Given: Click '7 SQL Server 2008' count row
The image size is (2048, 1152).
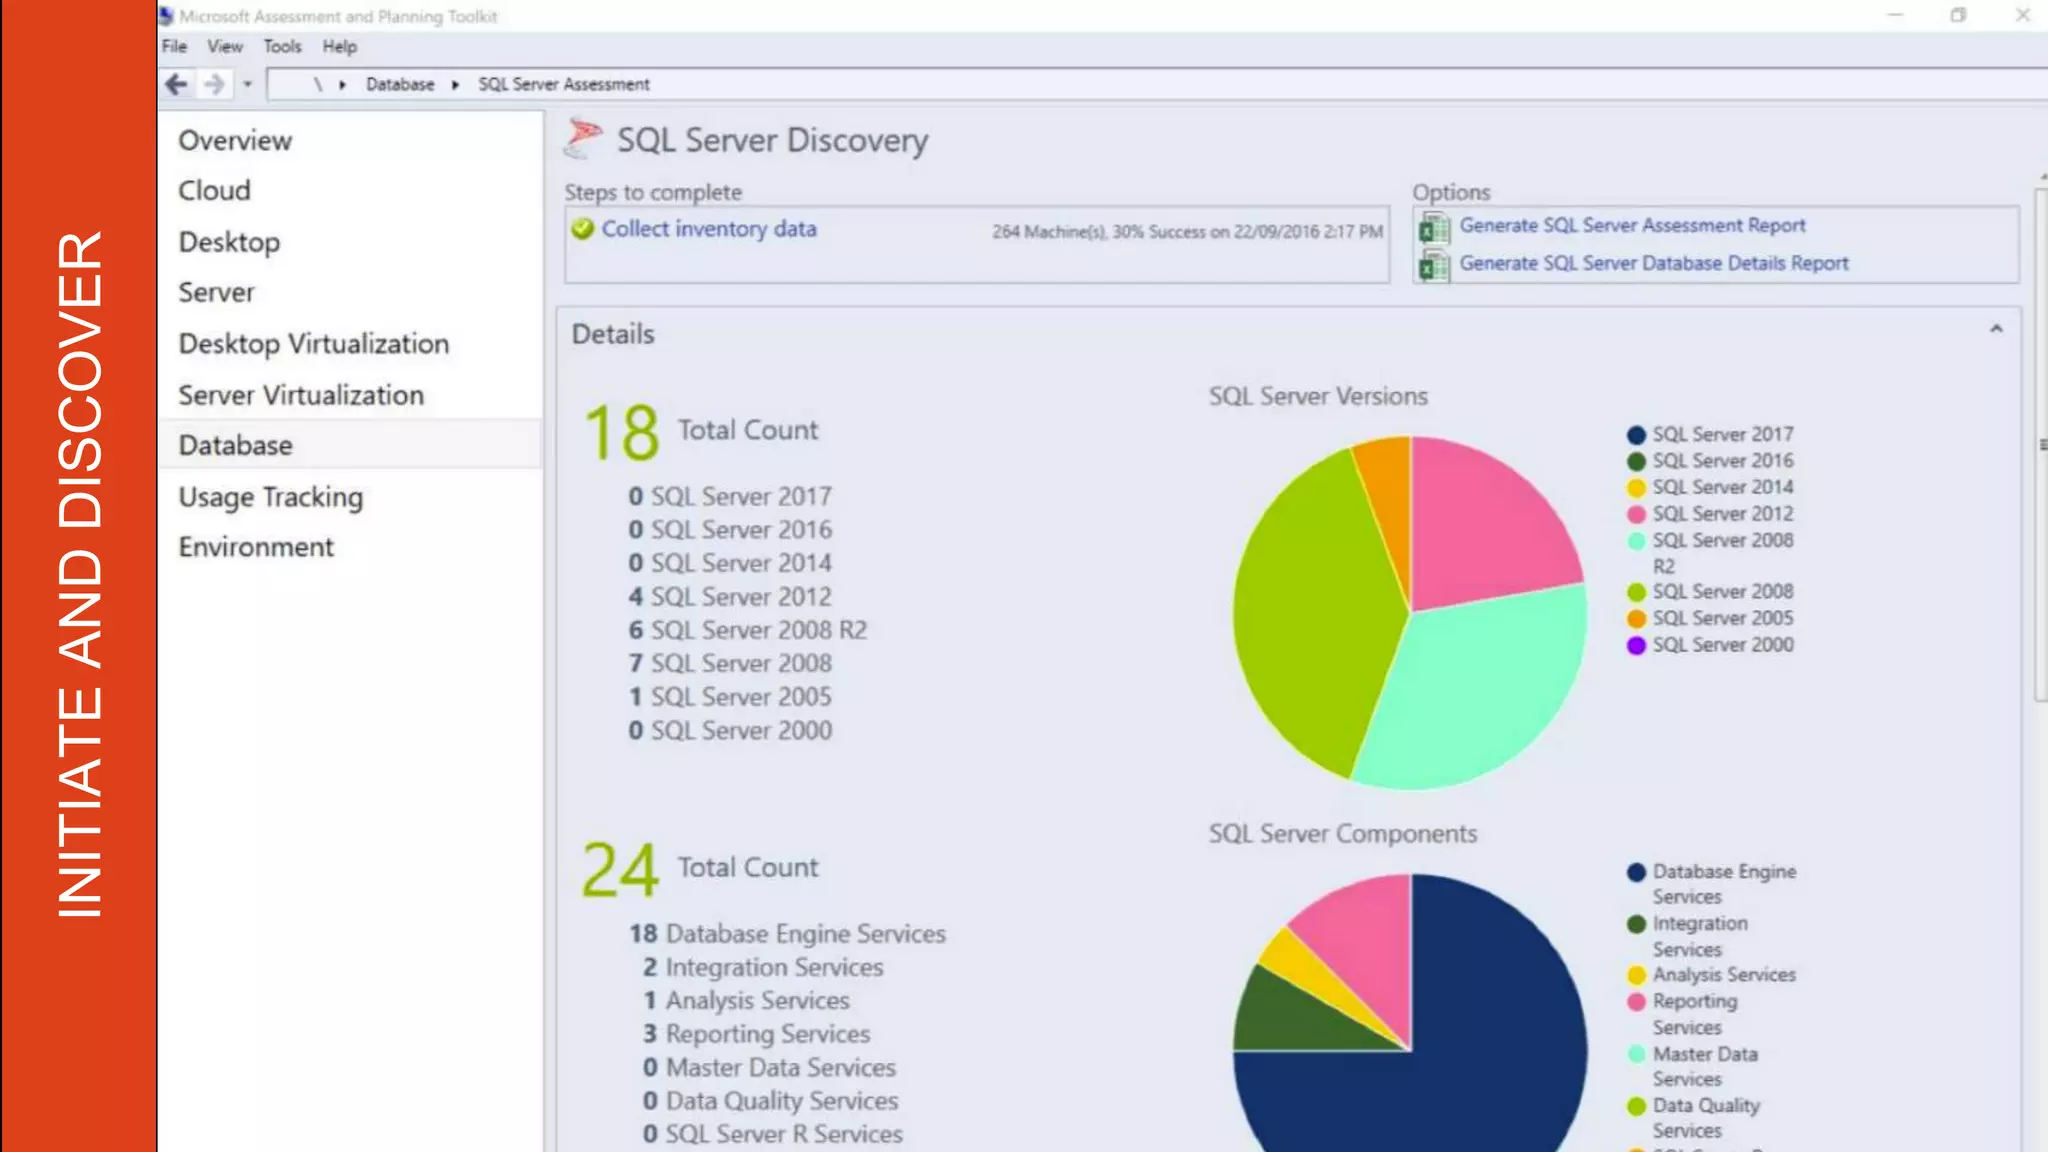Looking at the screenshot, I should (730, 663).
